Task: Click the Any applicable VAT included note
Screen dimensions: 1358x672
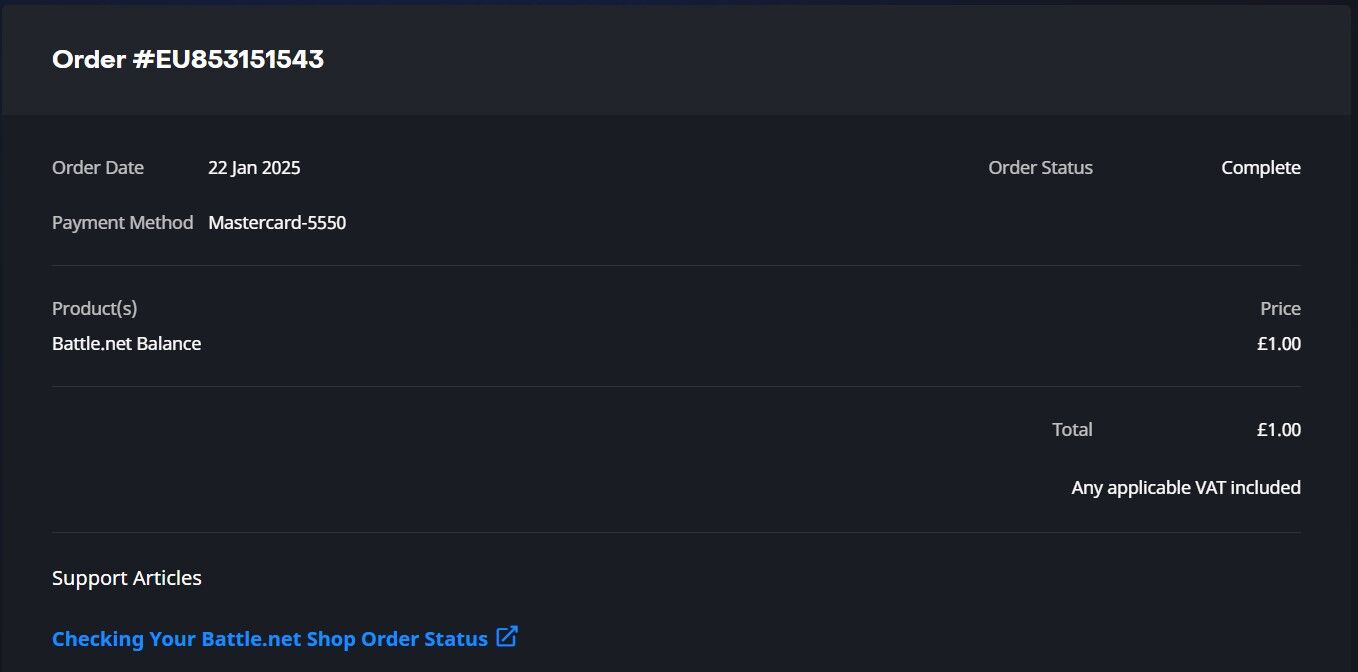Action: pyautogui.click(x=1186, y=488)
